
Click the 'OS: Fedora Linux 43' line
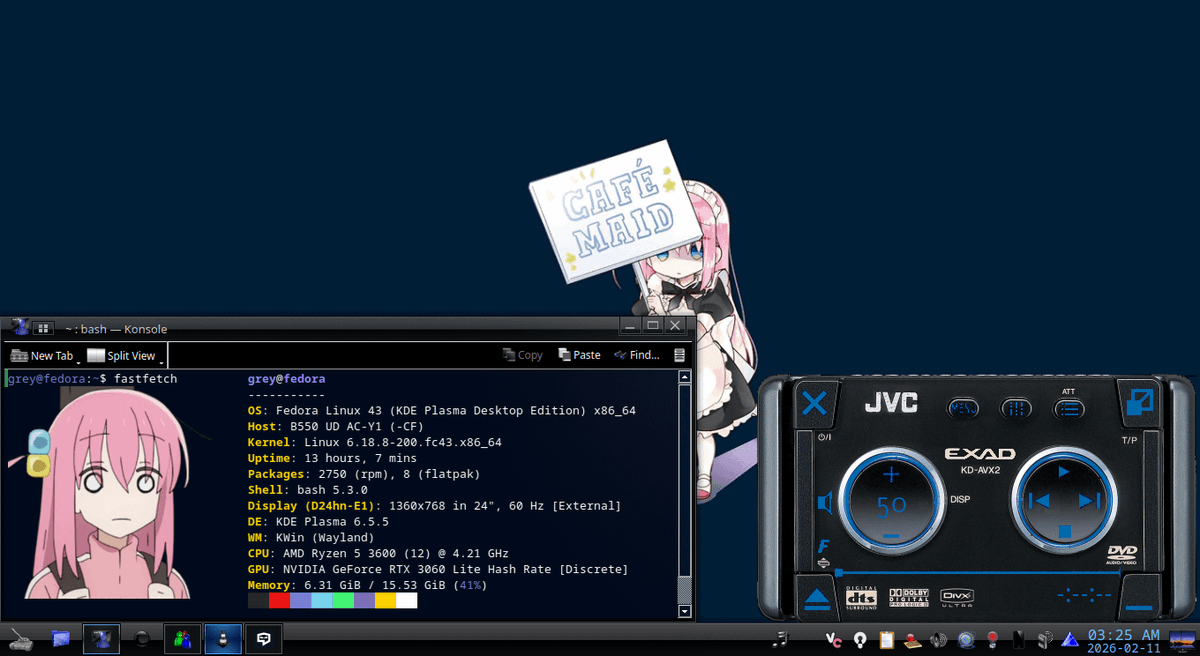442,411
